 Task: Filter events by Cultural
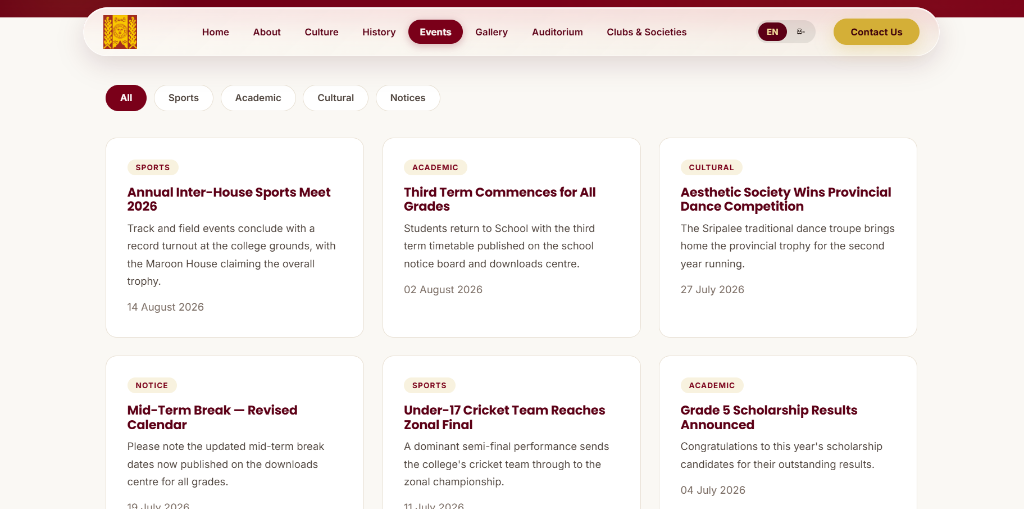click(336, 98)
